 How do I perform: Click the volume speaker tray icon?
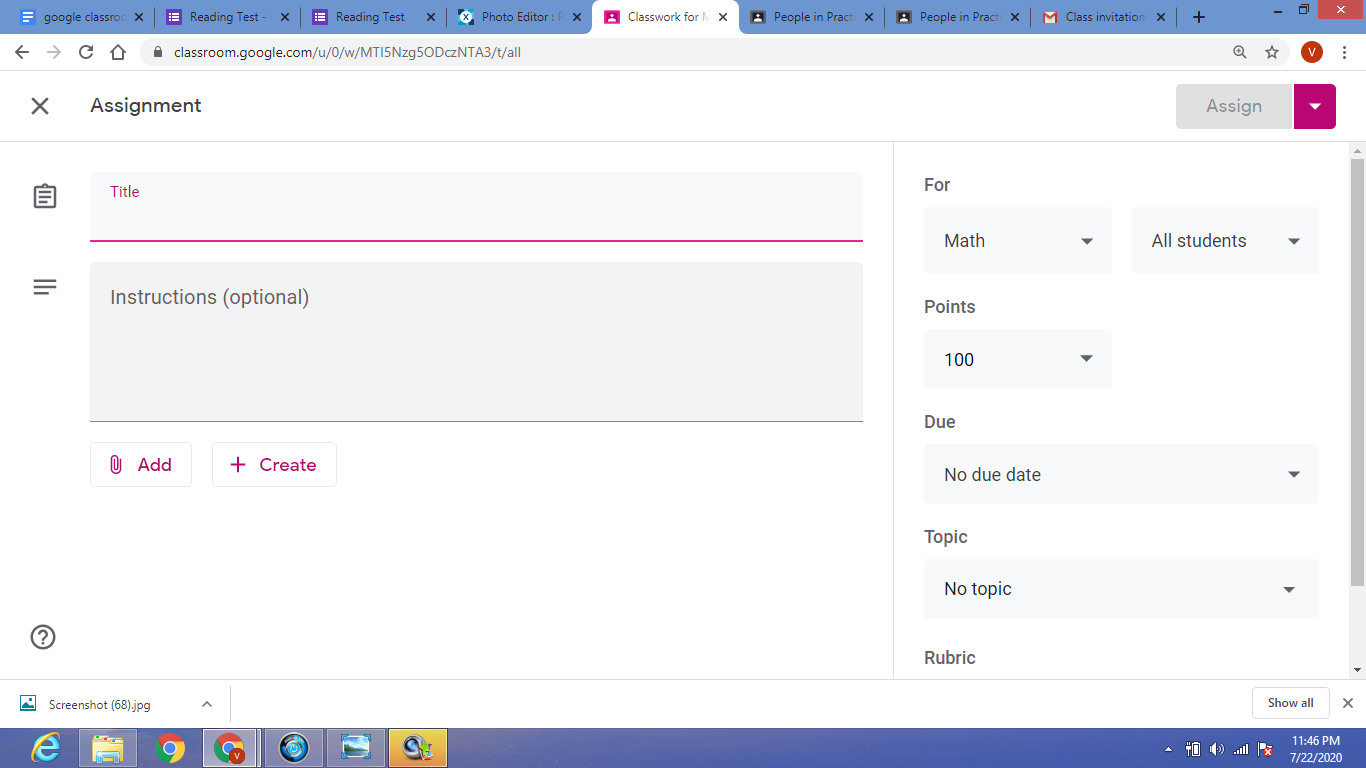[x=1216, y=749]
